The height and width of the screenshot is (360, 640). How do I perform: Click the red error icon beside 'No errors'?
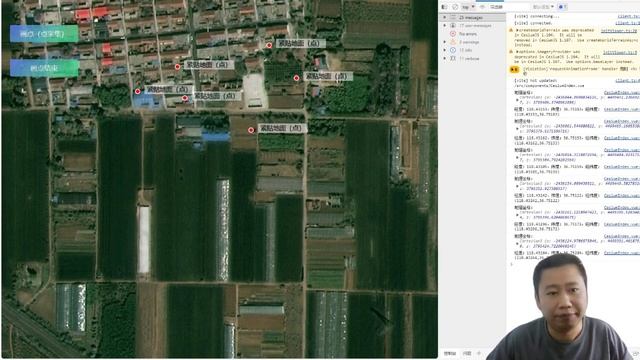pyautogui.click(x=453, y=34)
